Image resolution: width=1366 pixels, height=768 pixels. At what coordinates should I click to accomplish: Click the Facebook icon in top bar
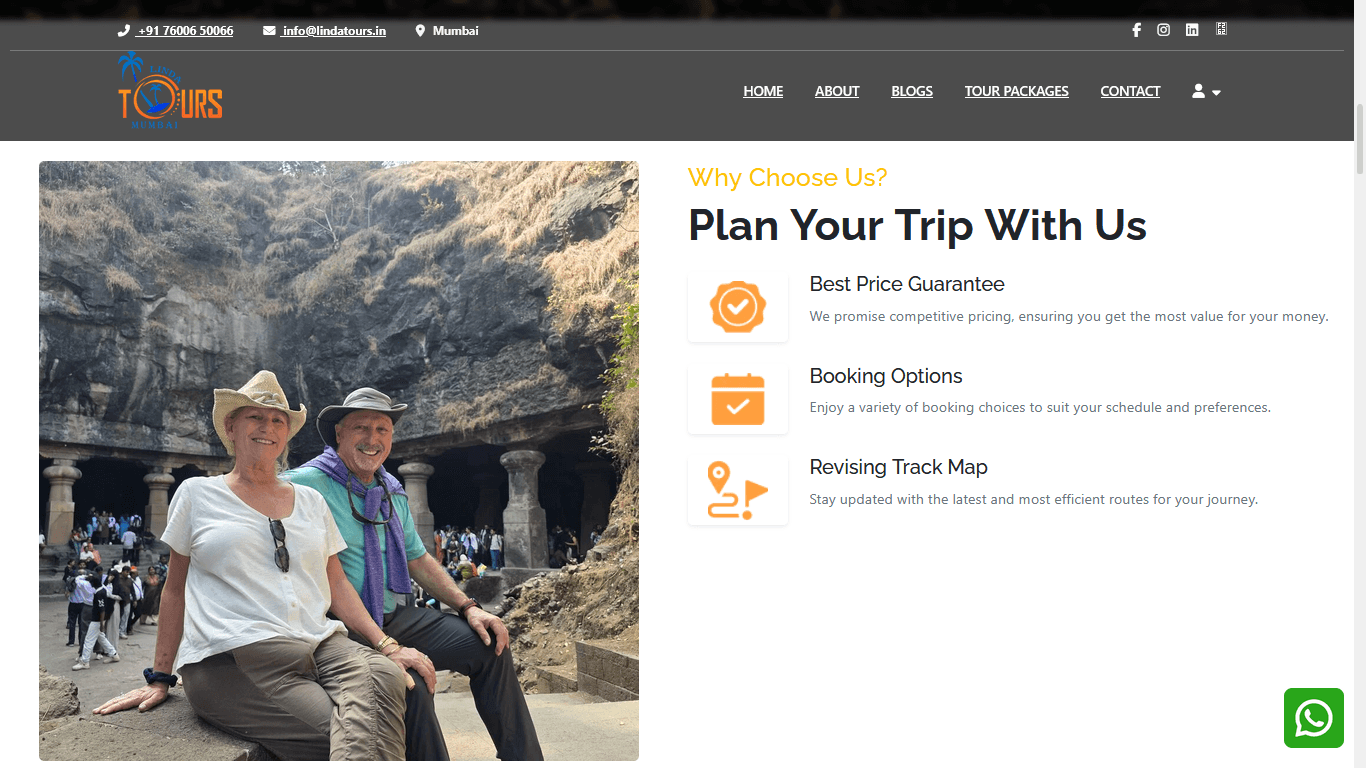click(1136, 30)
